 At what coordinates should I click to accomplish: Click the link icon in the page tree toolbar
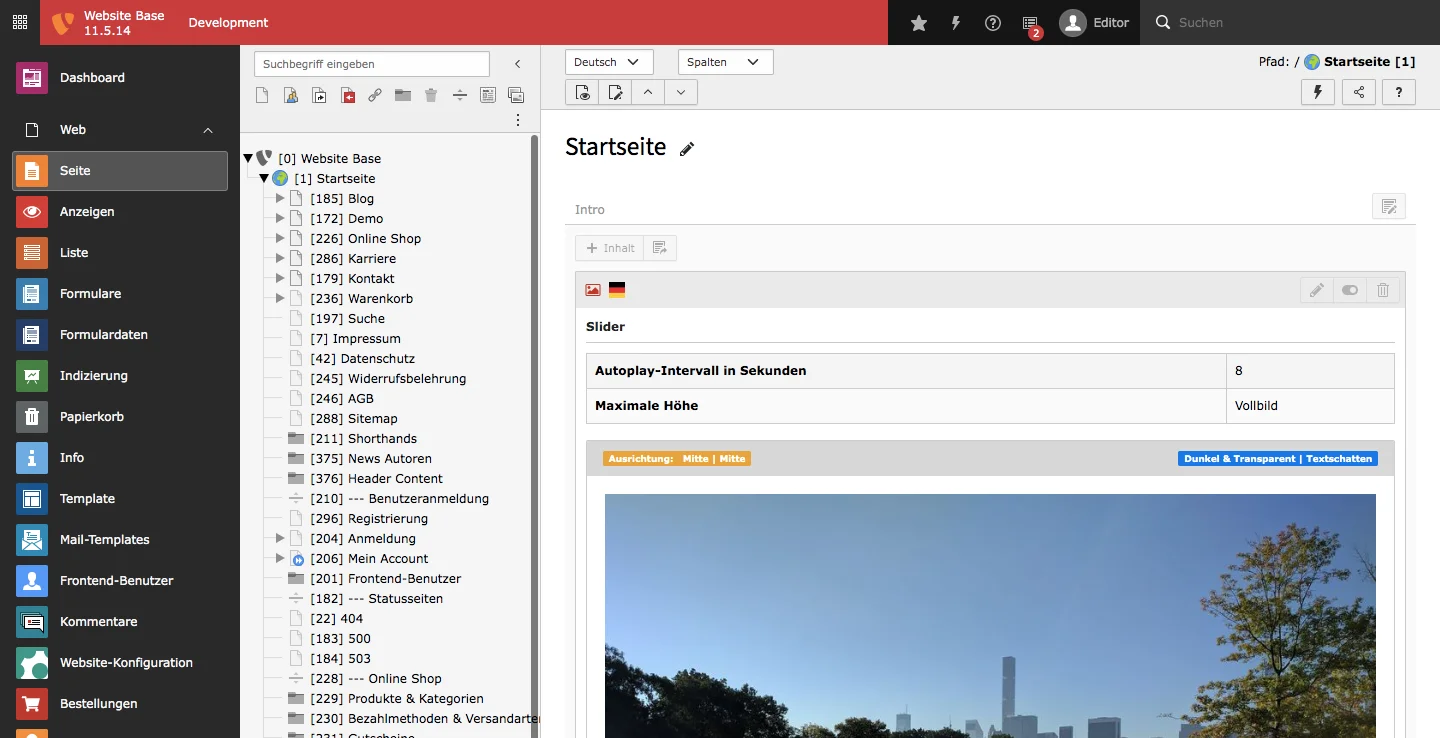(375, 95)
